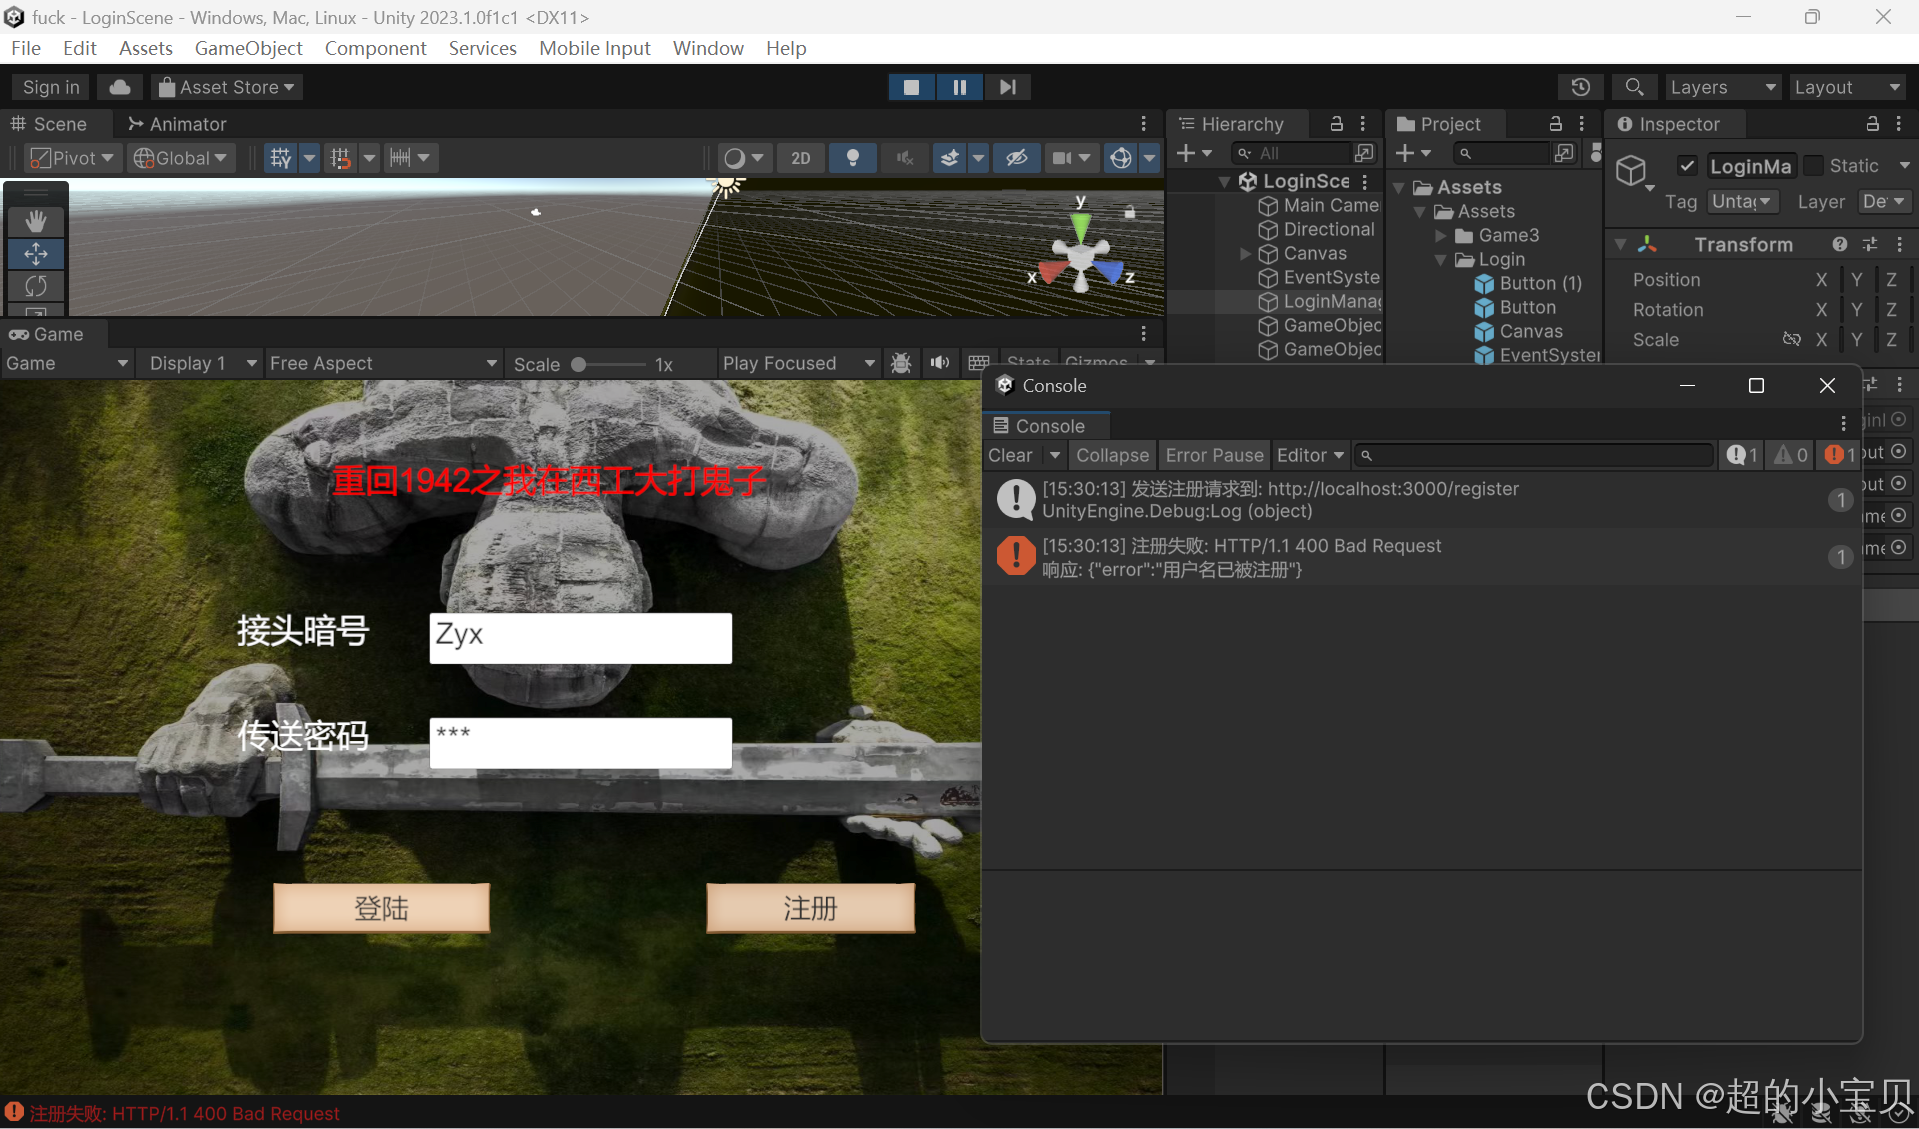Click the Console search field
The width and height of the screenshot is (1919, 1129).
click(x=1535, y=455)
